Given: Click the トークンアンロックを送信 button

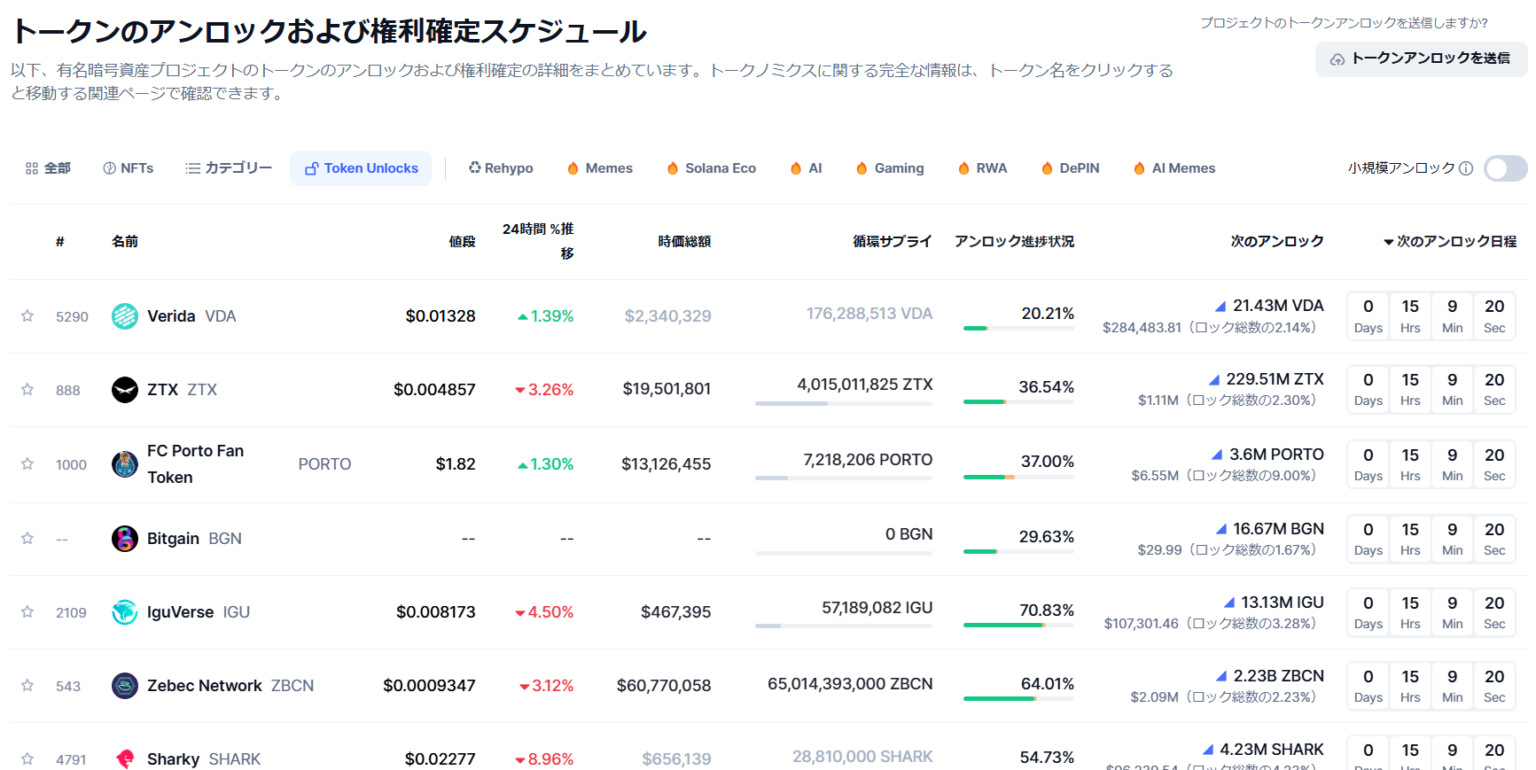Looking at the screenshot, I should 1420,59.
